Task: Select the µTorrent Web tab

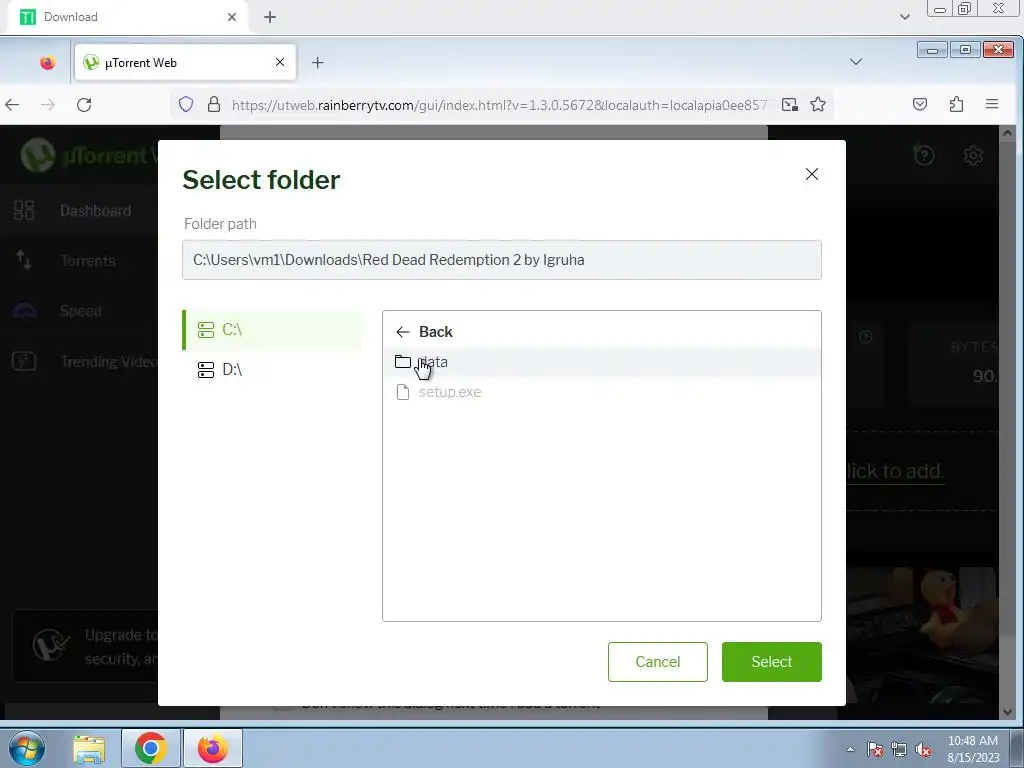Action: pyautogui.click(x=185, y=63)
